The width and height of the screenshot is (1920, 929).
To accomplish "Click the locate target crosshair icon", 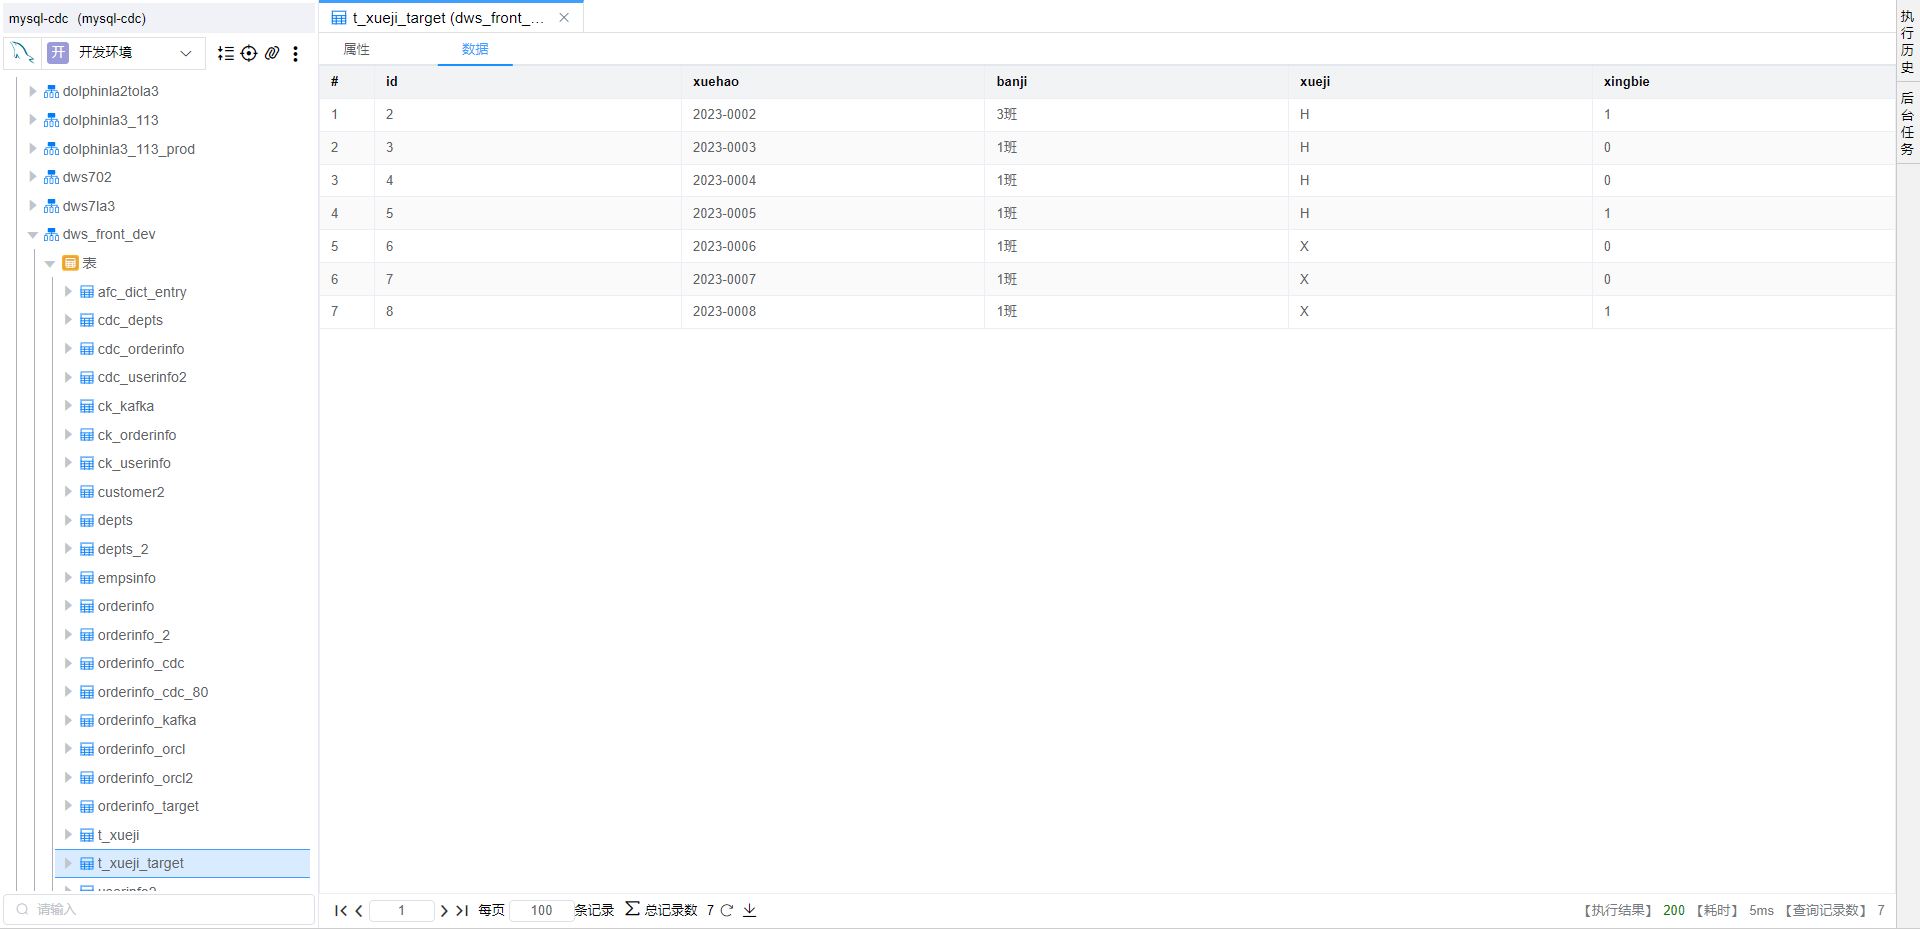I will tap(249, 53).
